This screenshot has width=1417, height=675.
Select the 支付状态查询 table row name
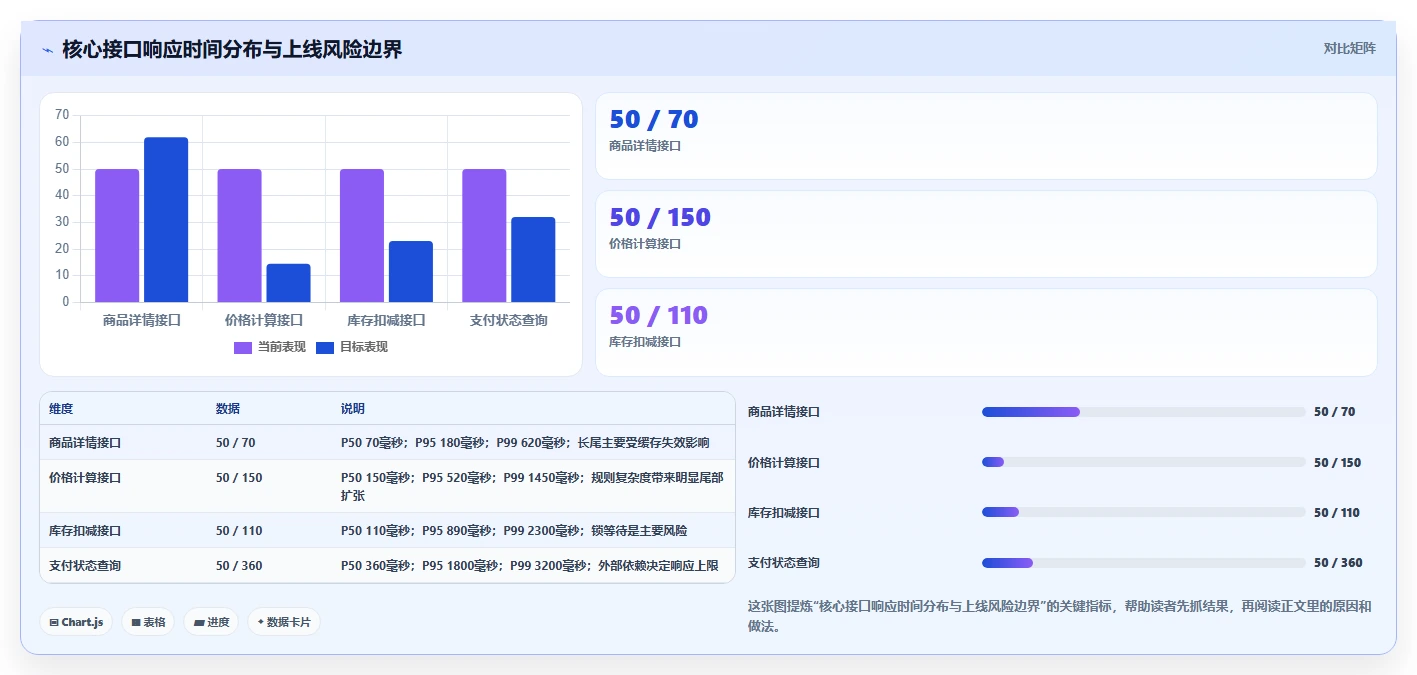85,566
